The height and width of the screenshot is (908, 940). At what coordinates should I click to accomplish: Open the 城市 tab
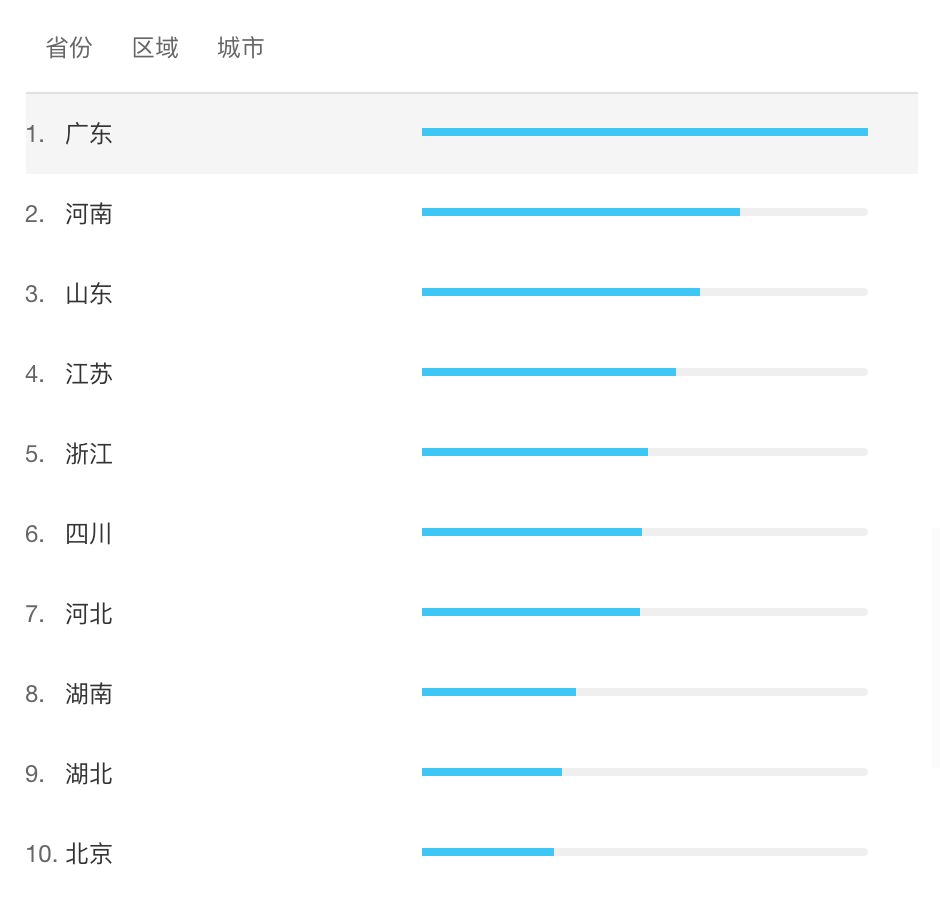coord(240,47)
